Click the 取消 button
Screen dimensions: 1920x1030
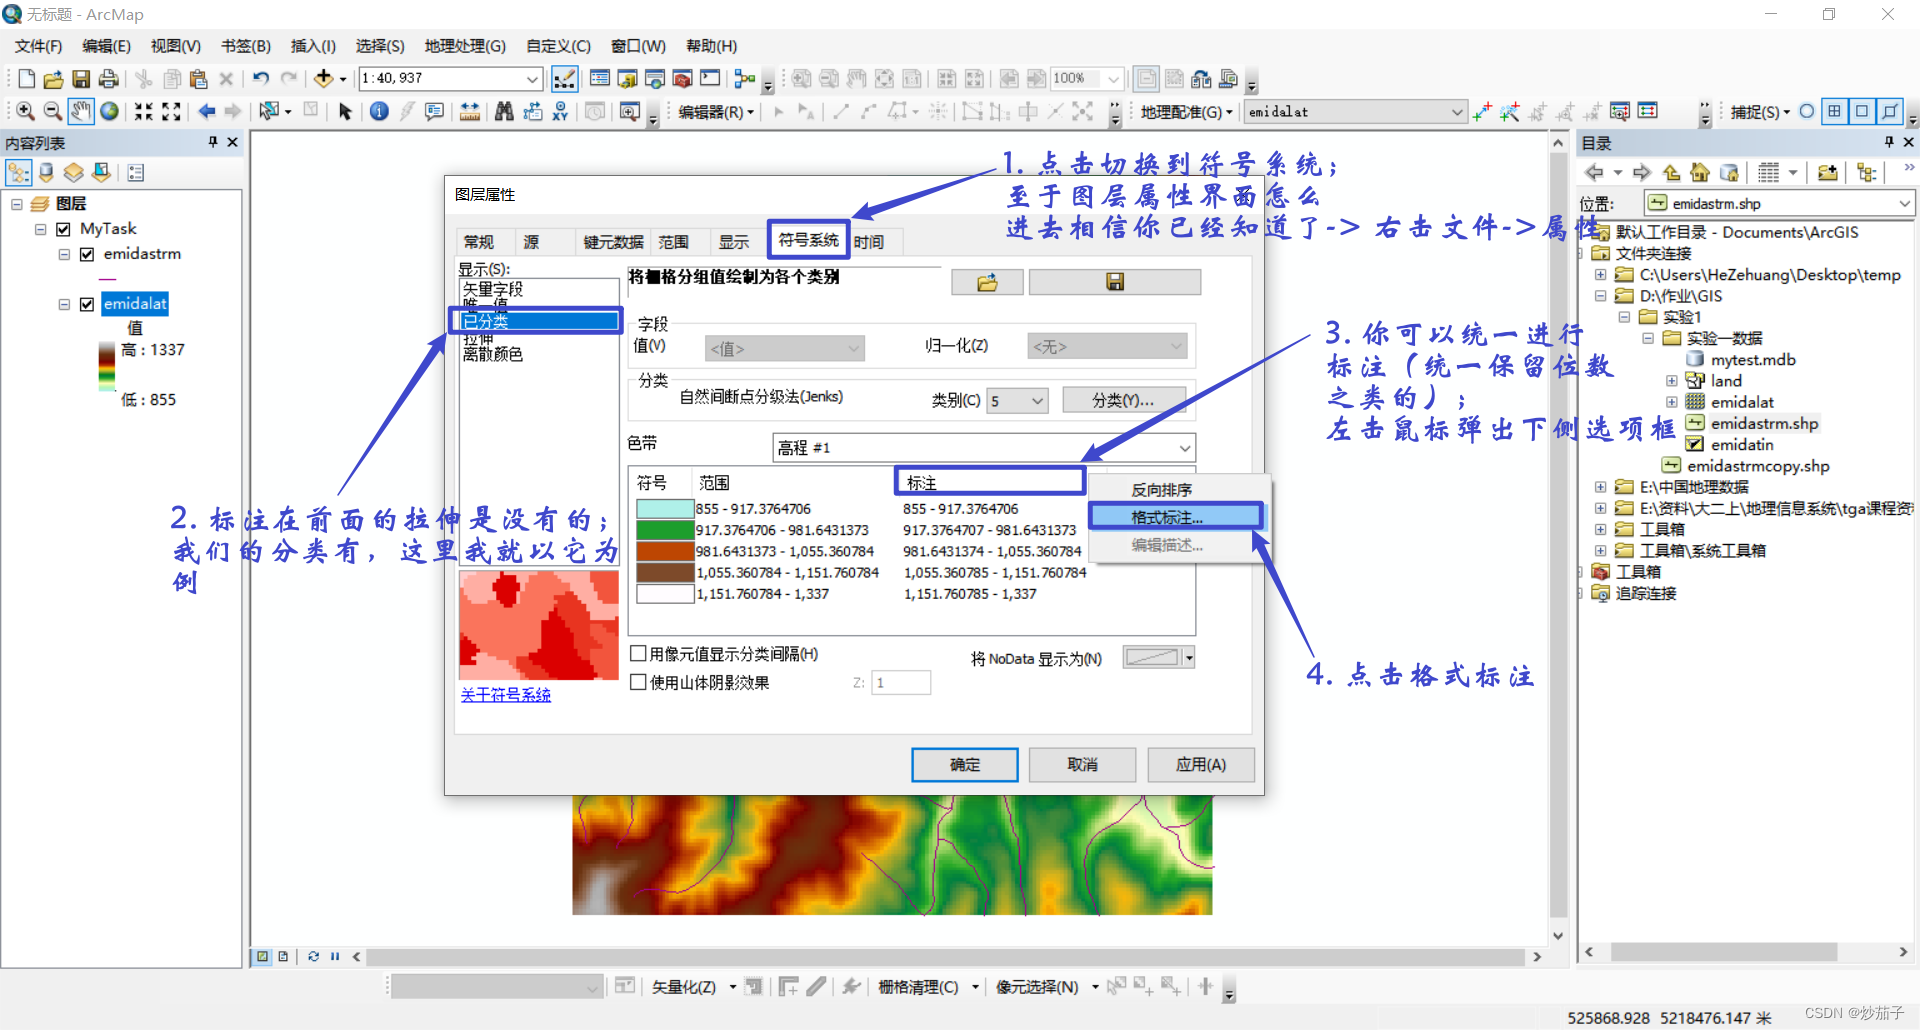[x=1082, y=765]
